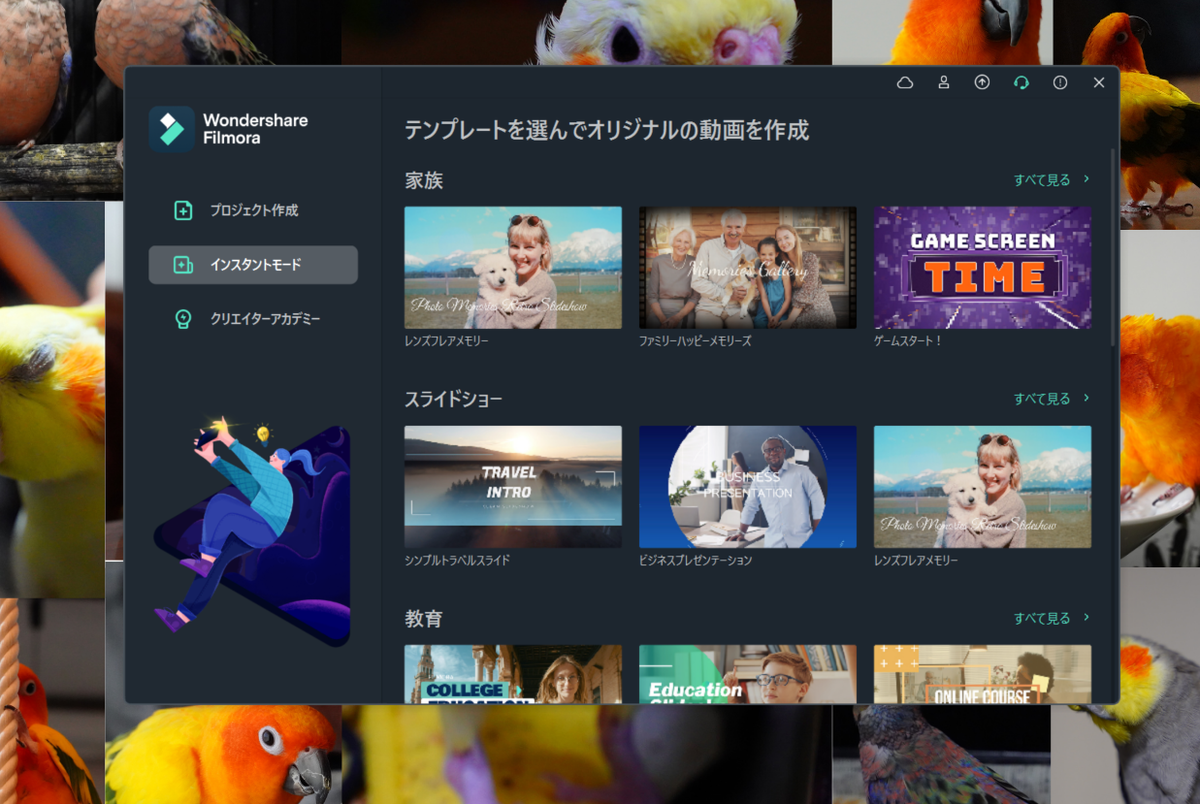Click the ゲームスタート！ caption
1200x804 pixels.
[x=908, y=341]
